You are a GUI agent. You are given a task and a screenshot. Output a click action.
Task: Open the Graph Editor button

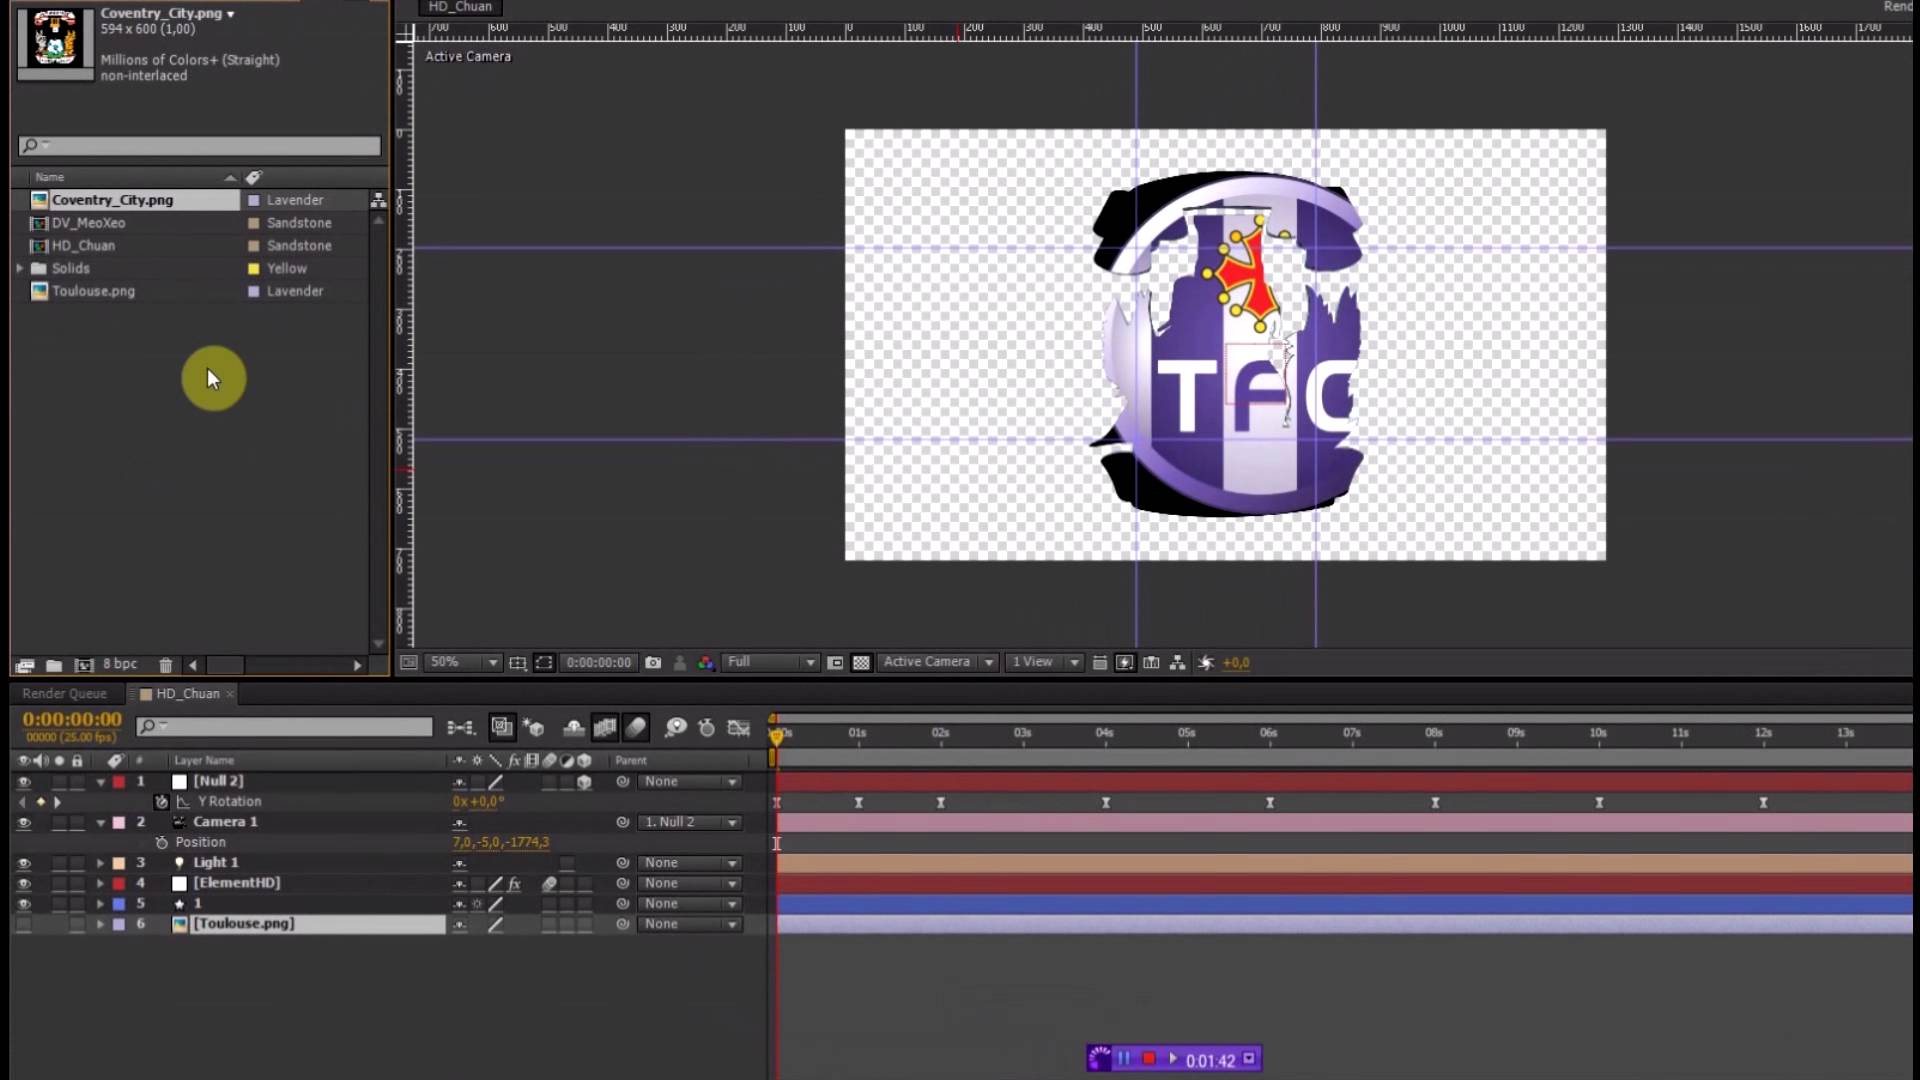(x=739, y=728)
